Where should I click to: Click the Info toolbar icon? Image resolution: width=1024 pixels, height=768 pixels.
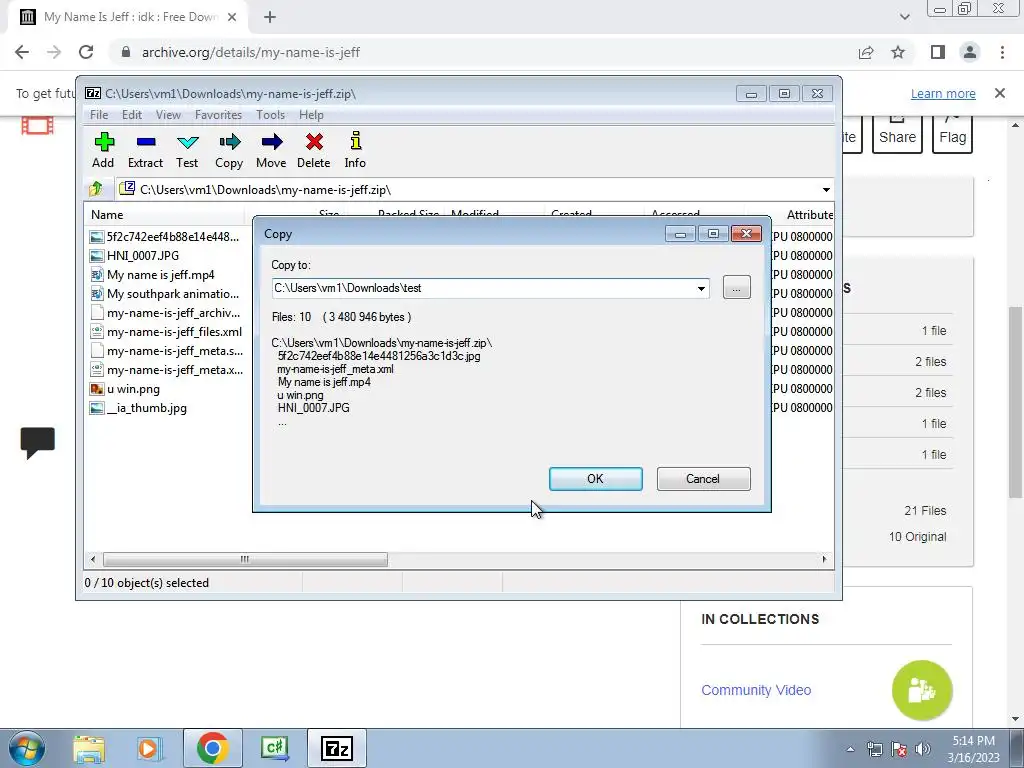tap(355, 150)
